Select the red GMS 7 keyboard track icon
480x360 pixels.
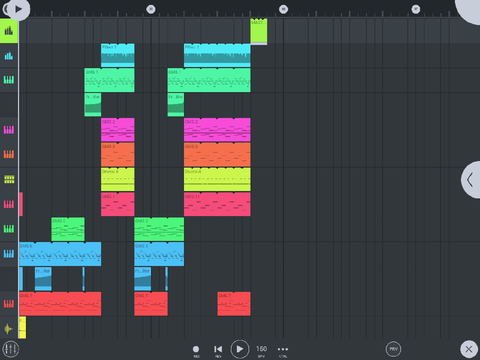pos(9,304)
